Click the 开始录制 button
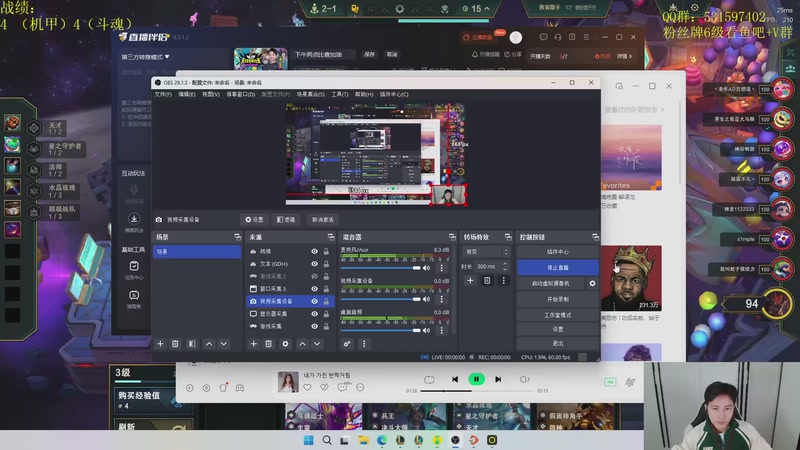This screenshot has width=800, height=450. [558, 299]
